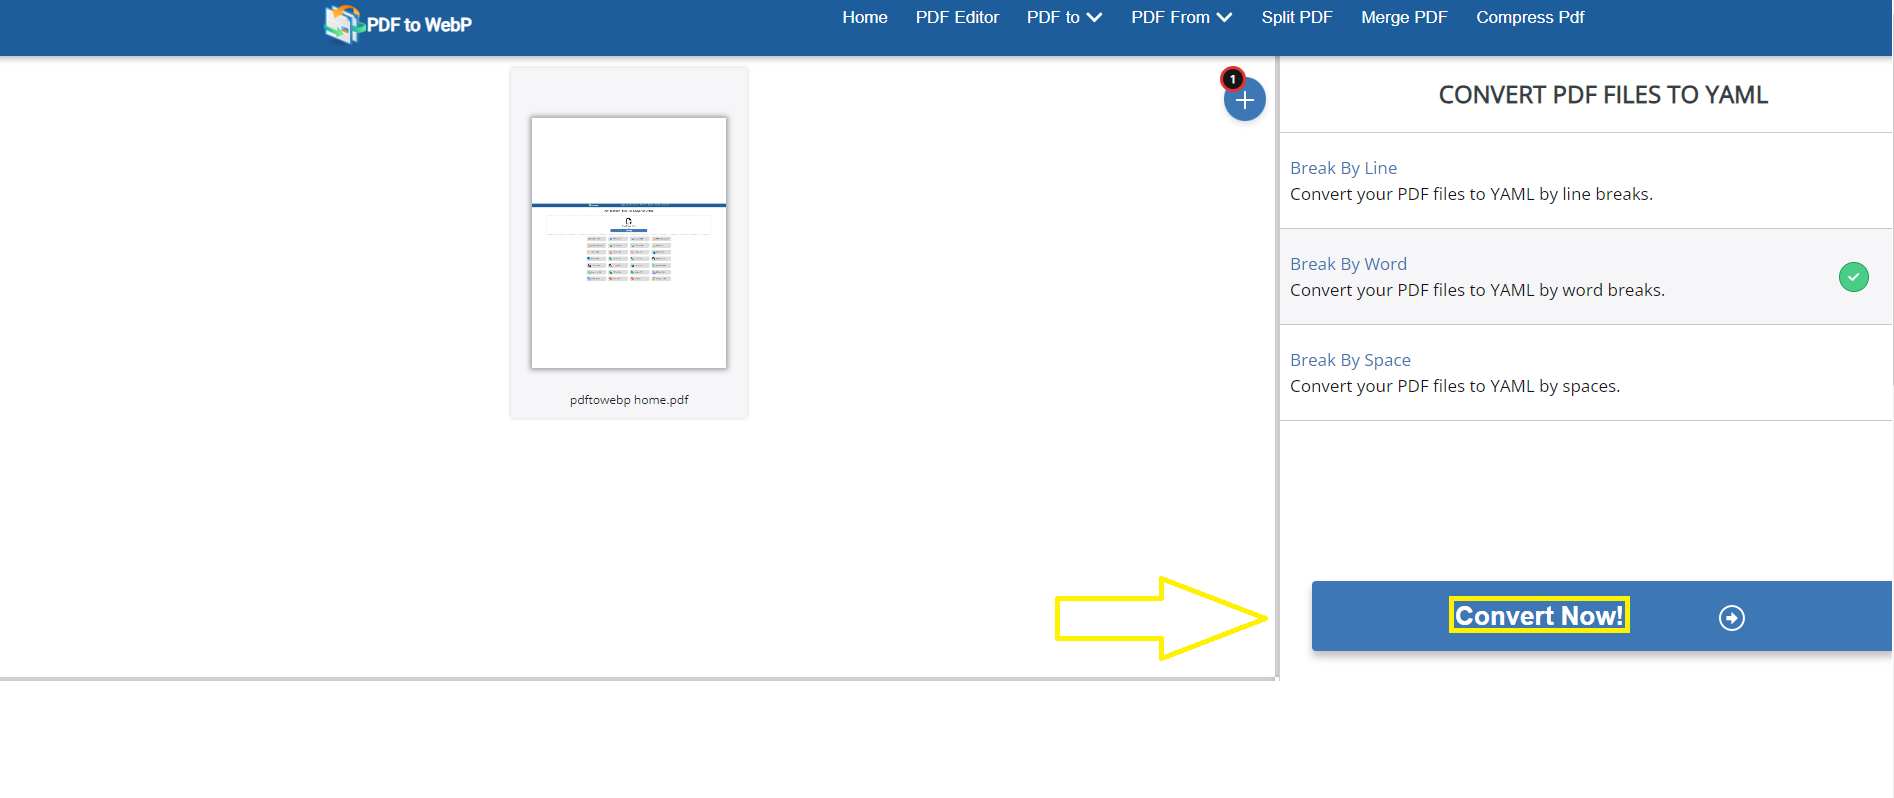Viewport: 1894px width, 798px height.
Task: Open PDF Editor from the nav bar
Action: point(957,17)
